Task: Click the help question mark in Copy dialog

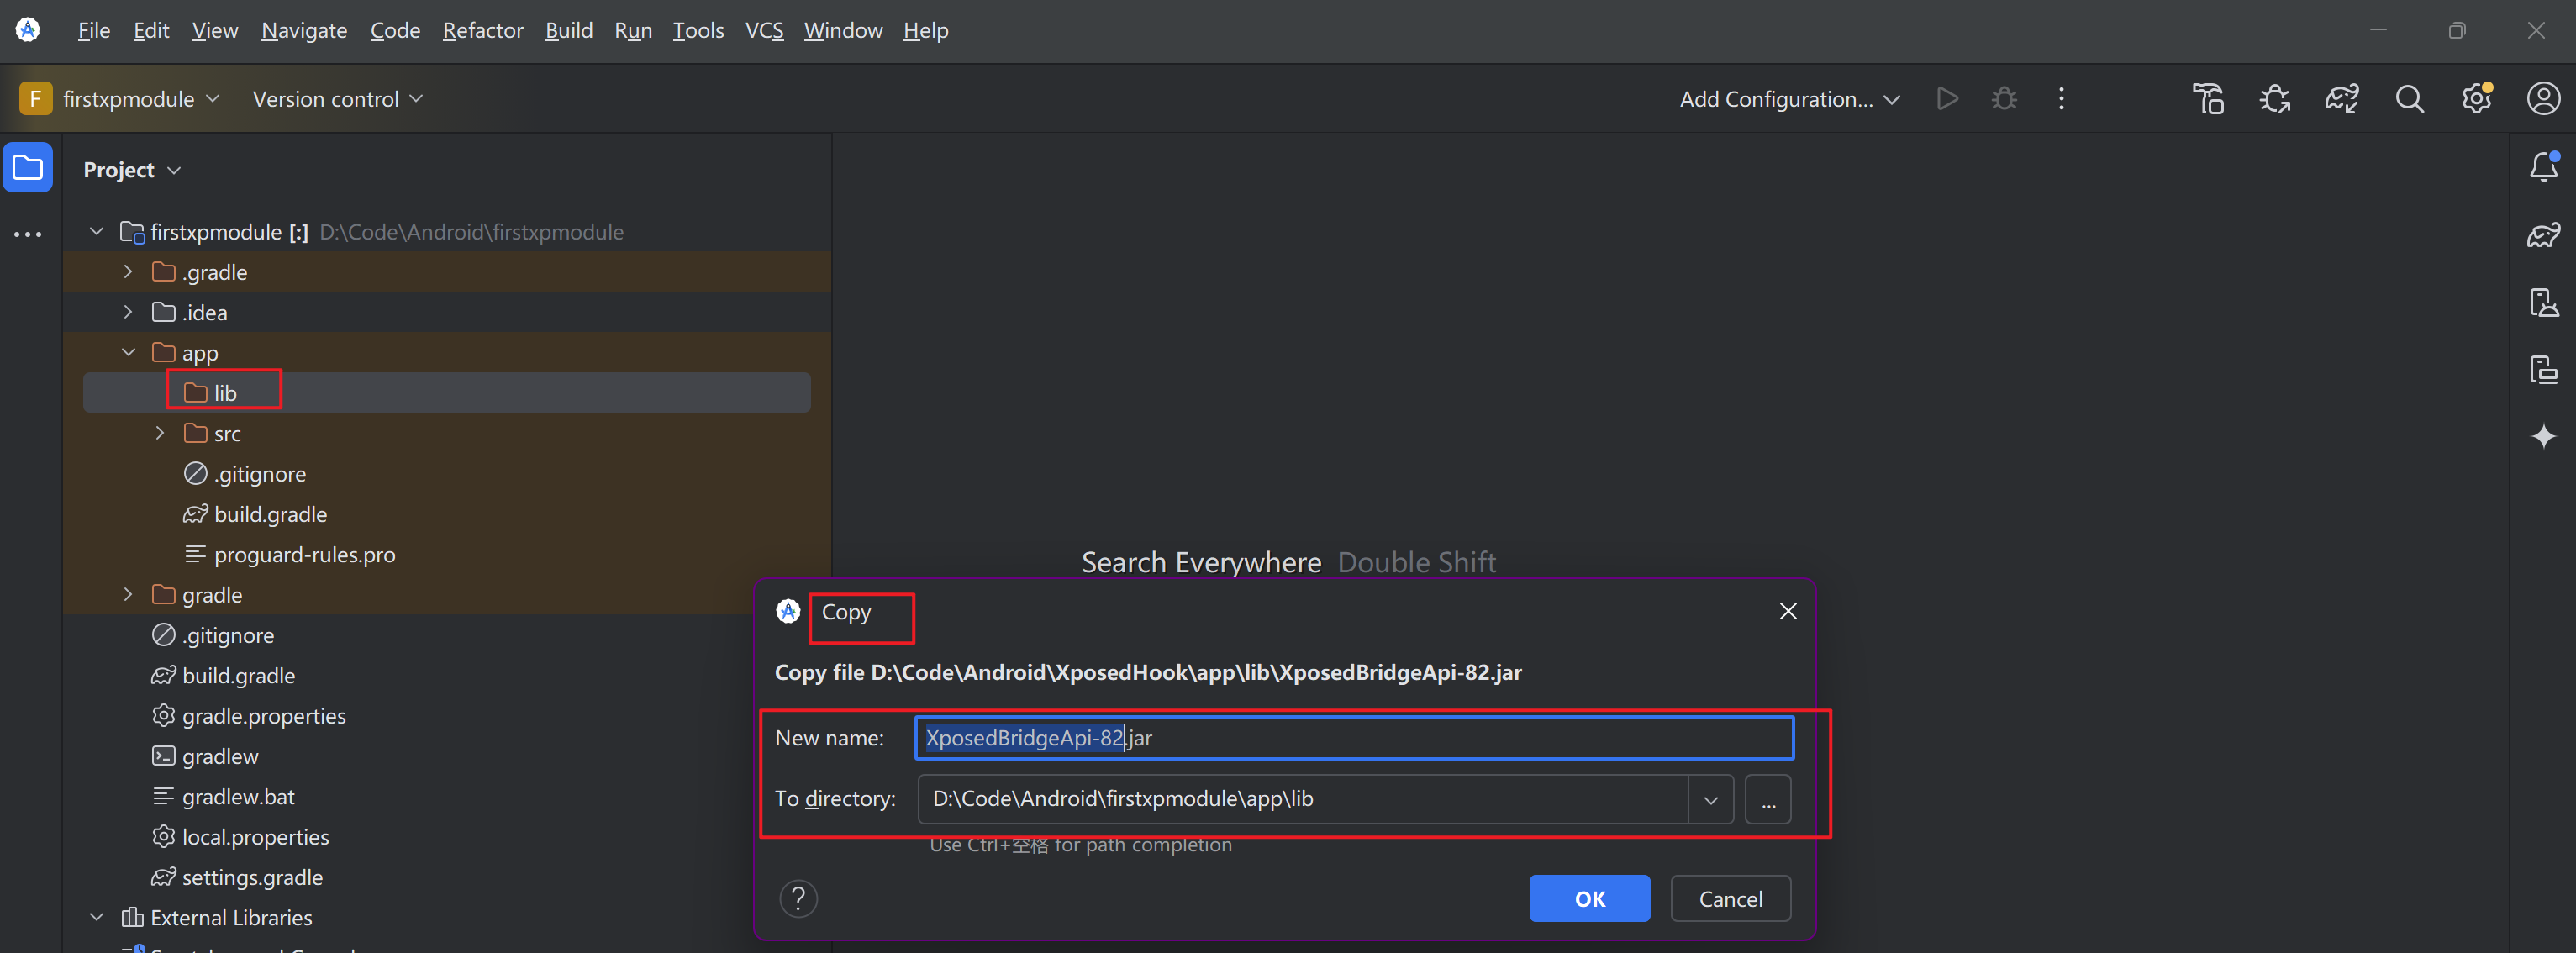Action: [798, 898]
